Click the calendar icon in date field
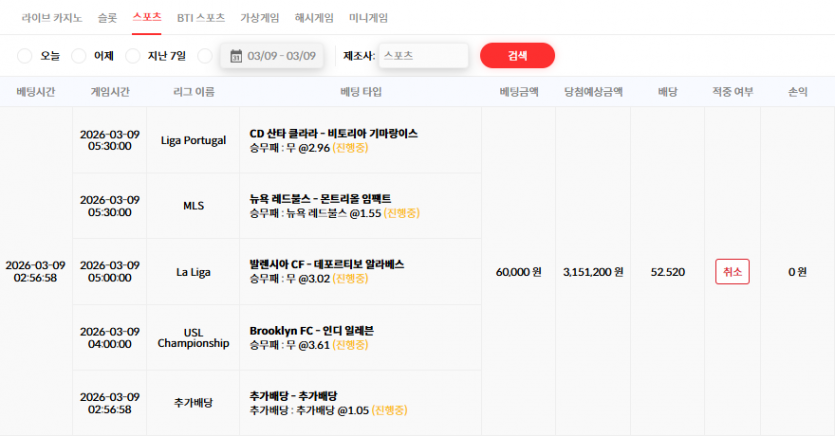The height and width of the screenshot is (436, 835). [236, 56]
